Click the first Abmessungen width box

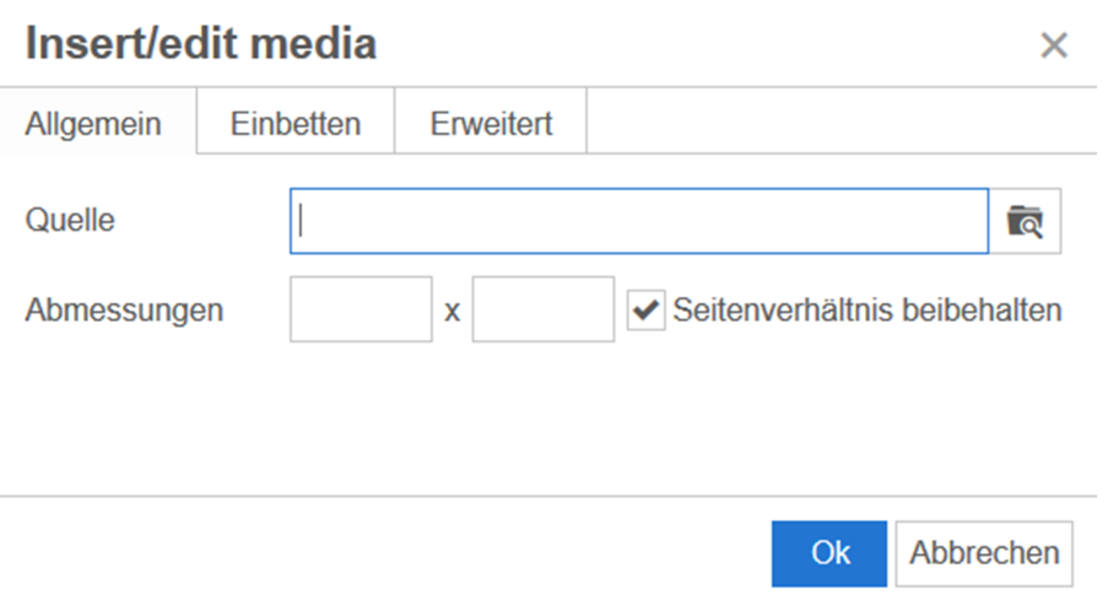point(361,310)
